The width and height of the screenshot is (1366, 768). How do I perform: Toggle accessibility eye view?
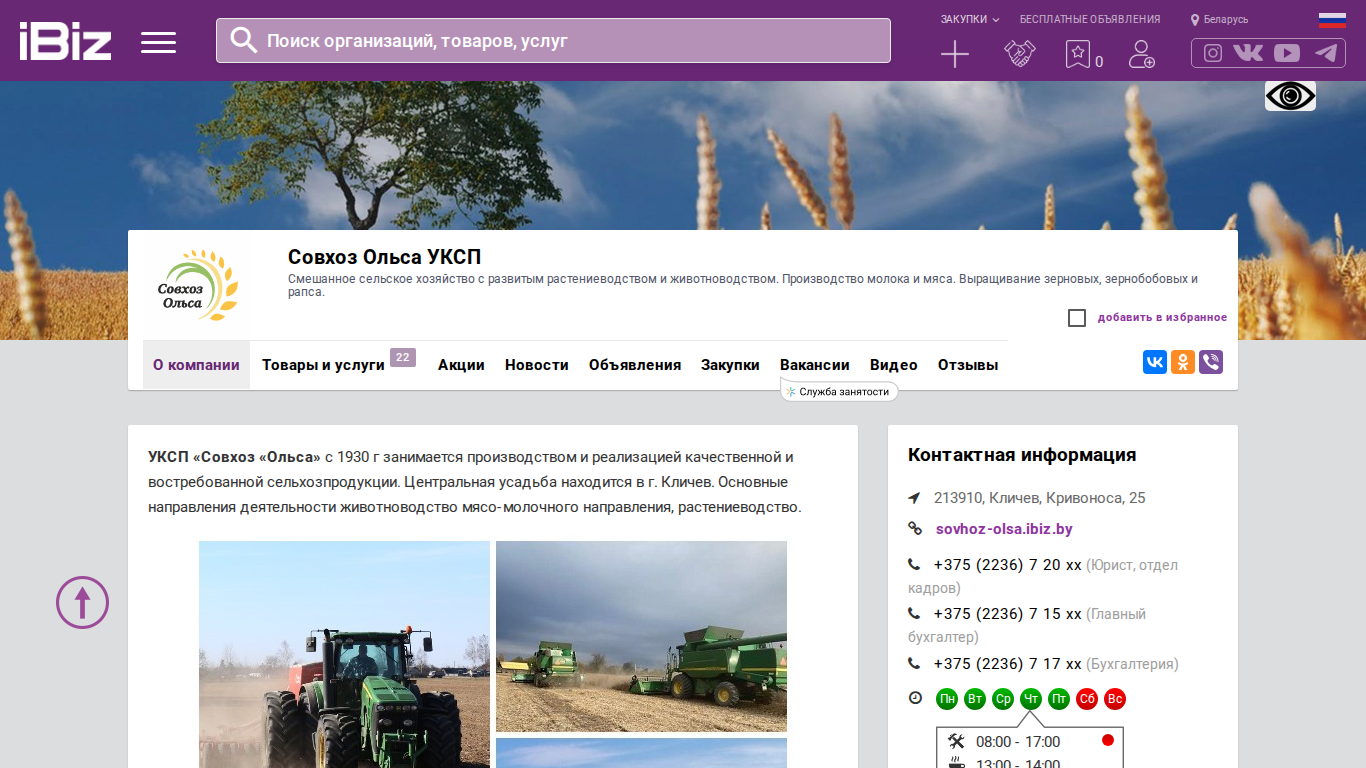click(x=1290, y=96)
